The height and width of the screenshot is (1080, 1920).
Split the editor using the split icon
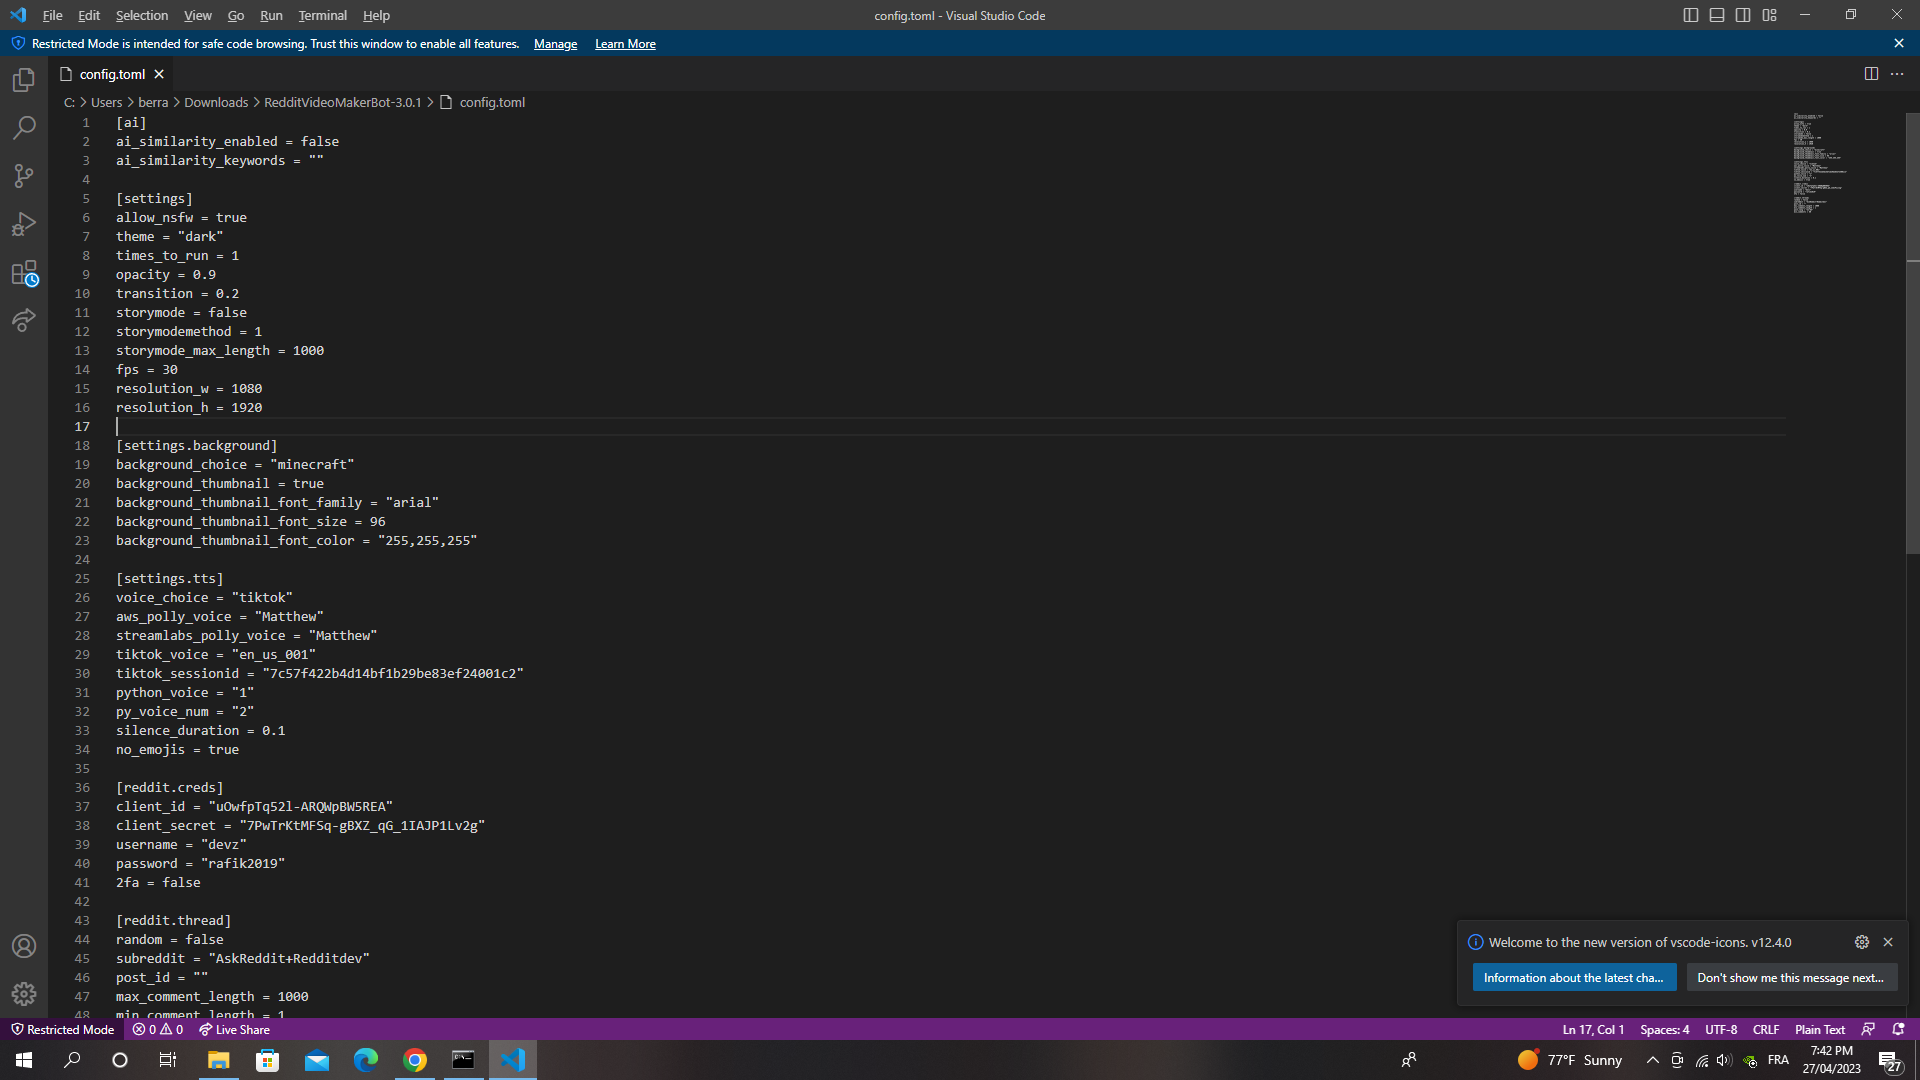1871,73
